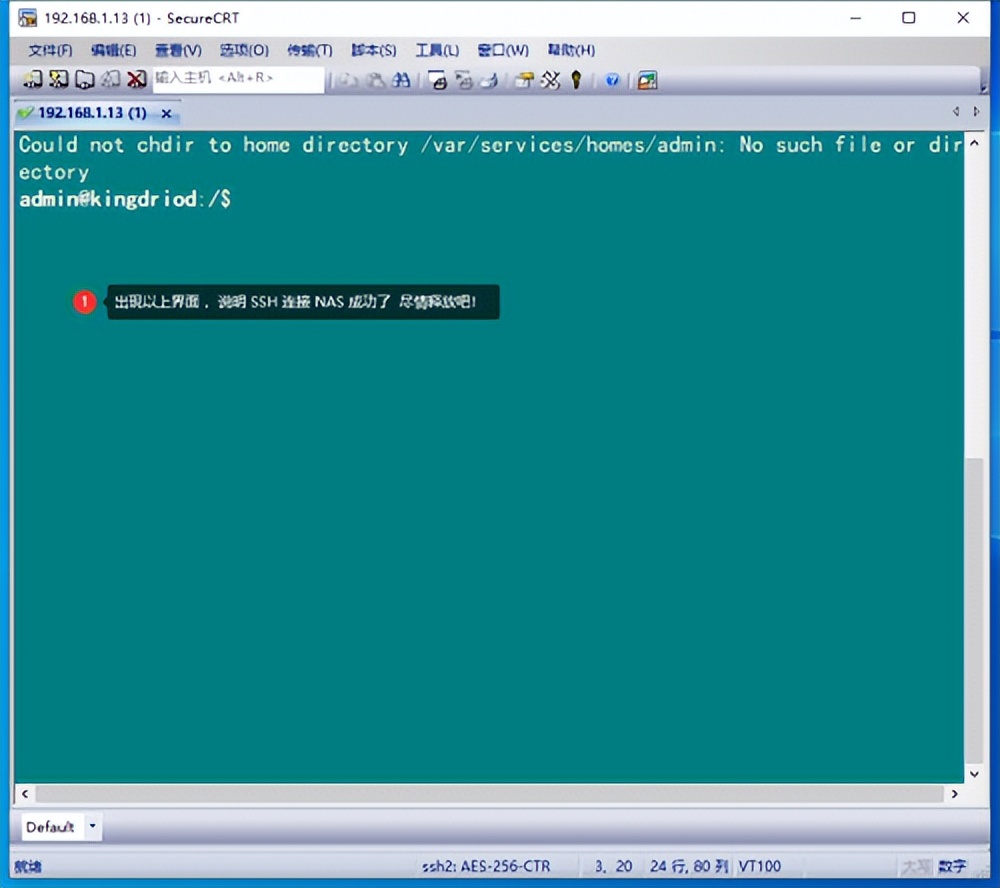Click the greyed Reconnect toolbar icon
This screenshot has width=1000, height=888.
[110, 80]
